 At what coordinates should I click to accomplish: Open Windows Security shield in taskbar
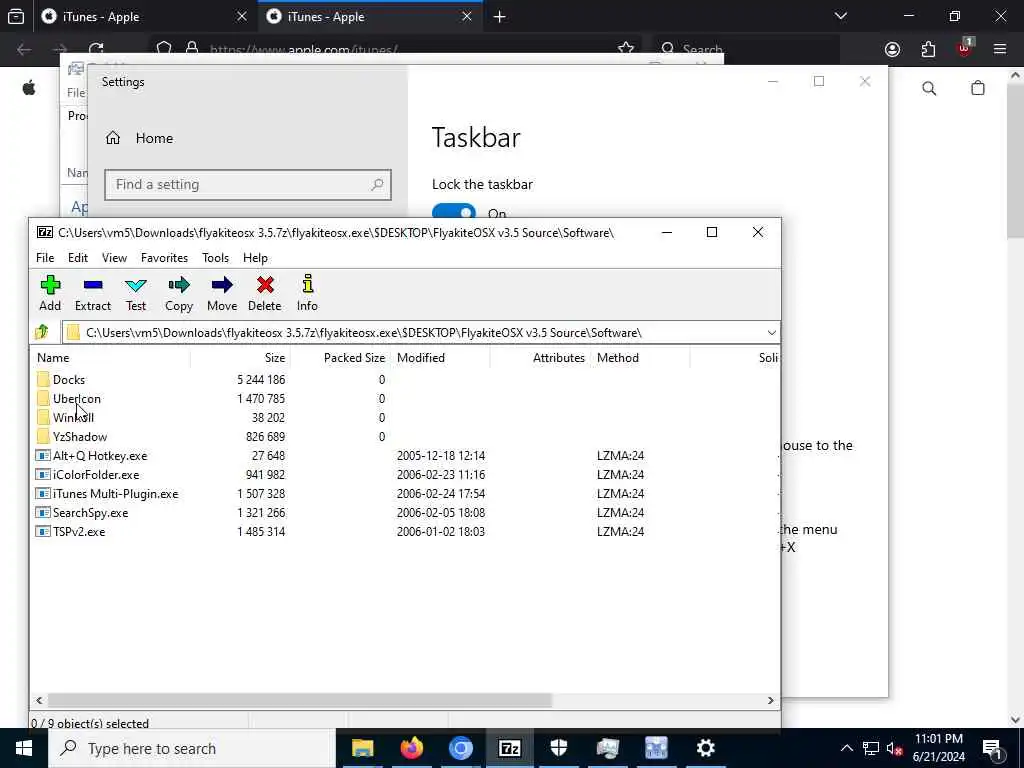(558, 748)
